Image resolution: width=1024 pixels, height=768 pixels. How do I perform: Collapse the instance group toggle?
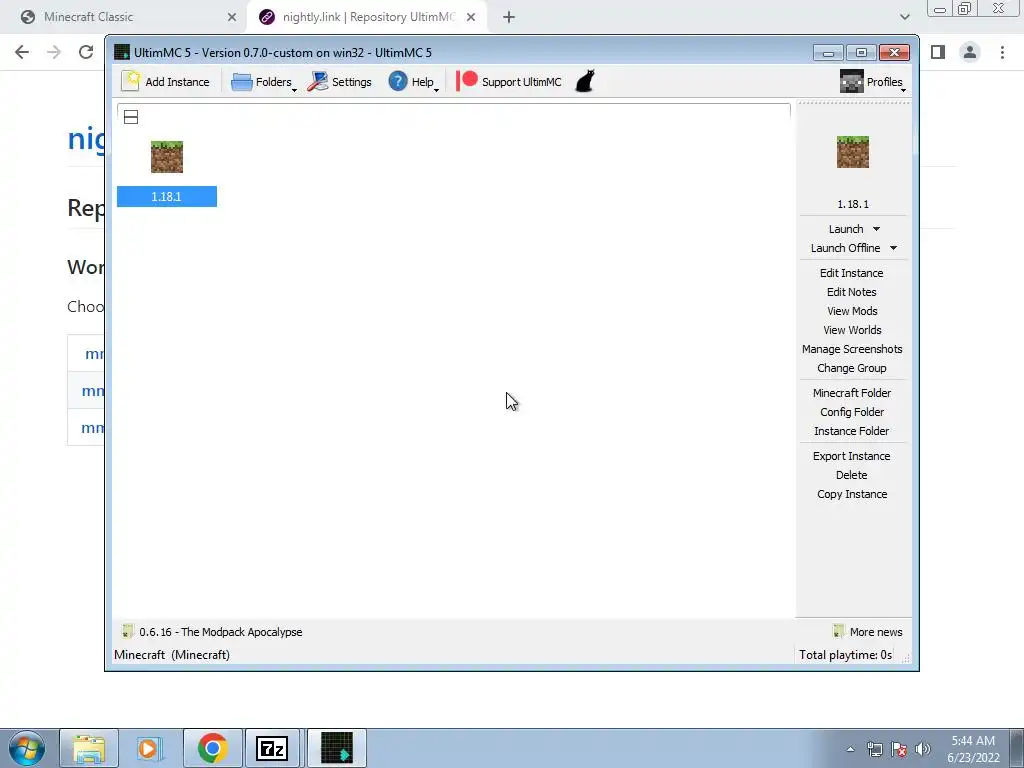pos(131,117)
